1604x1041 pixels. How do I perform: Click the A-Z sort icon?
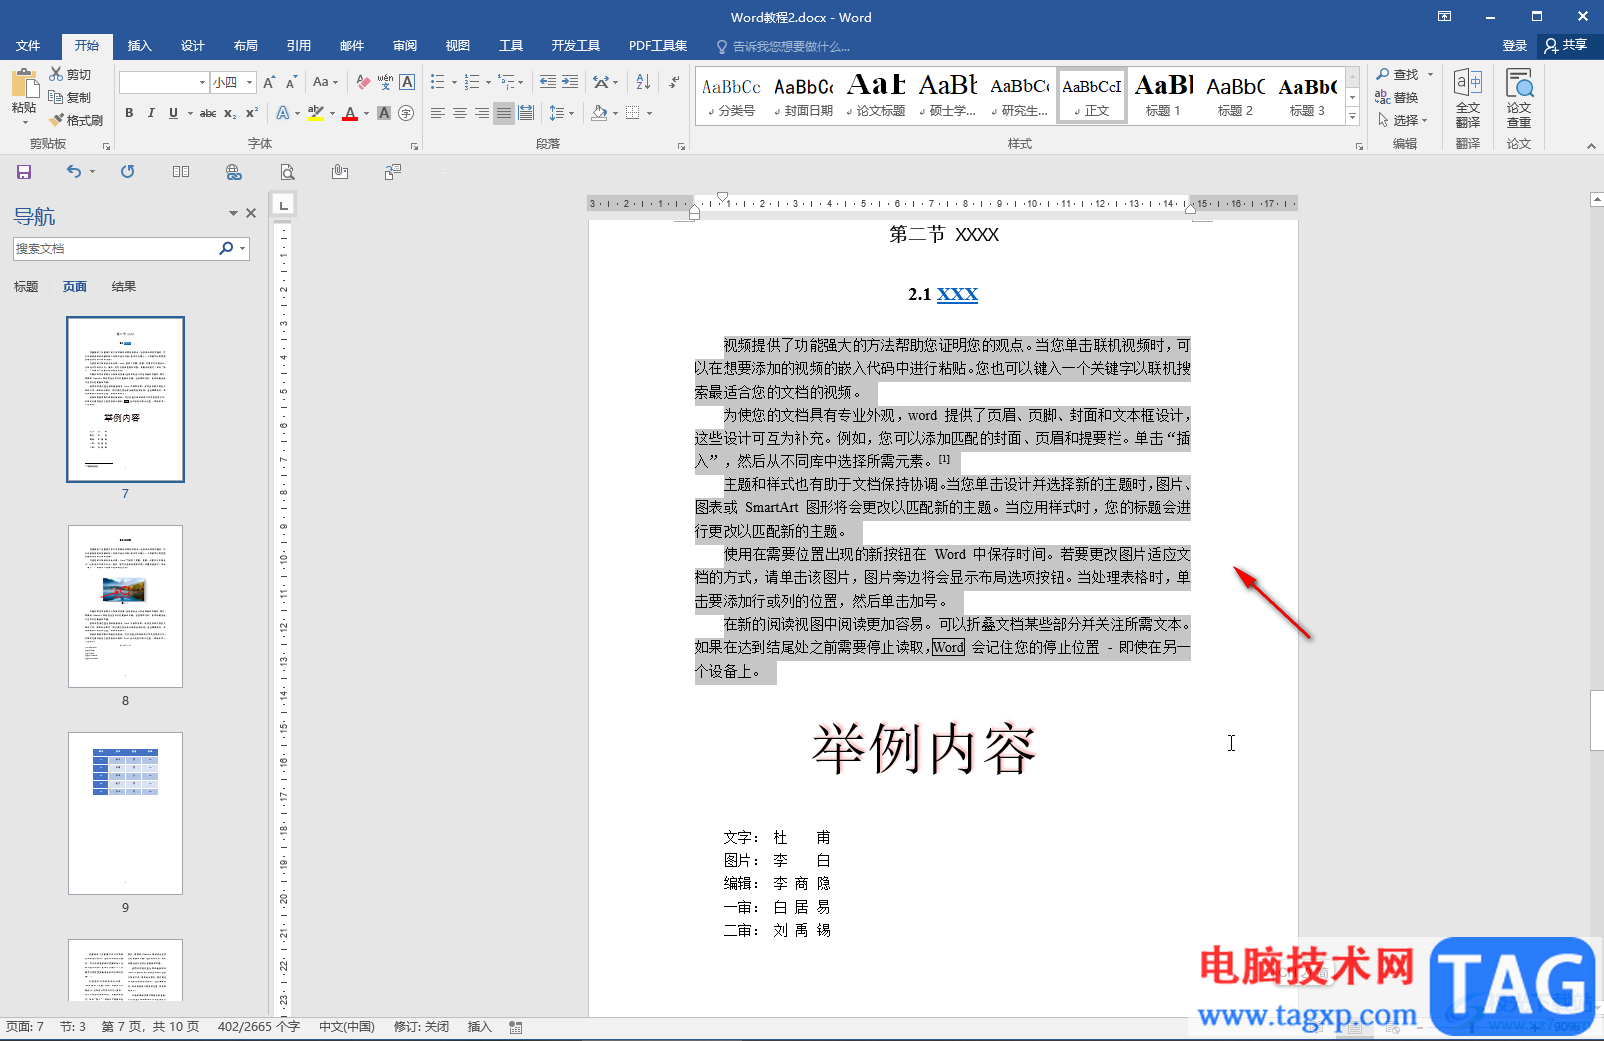tap(643, 82)
